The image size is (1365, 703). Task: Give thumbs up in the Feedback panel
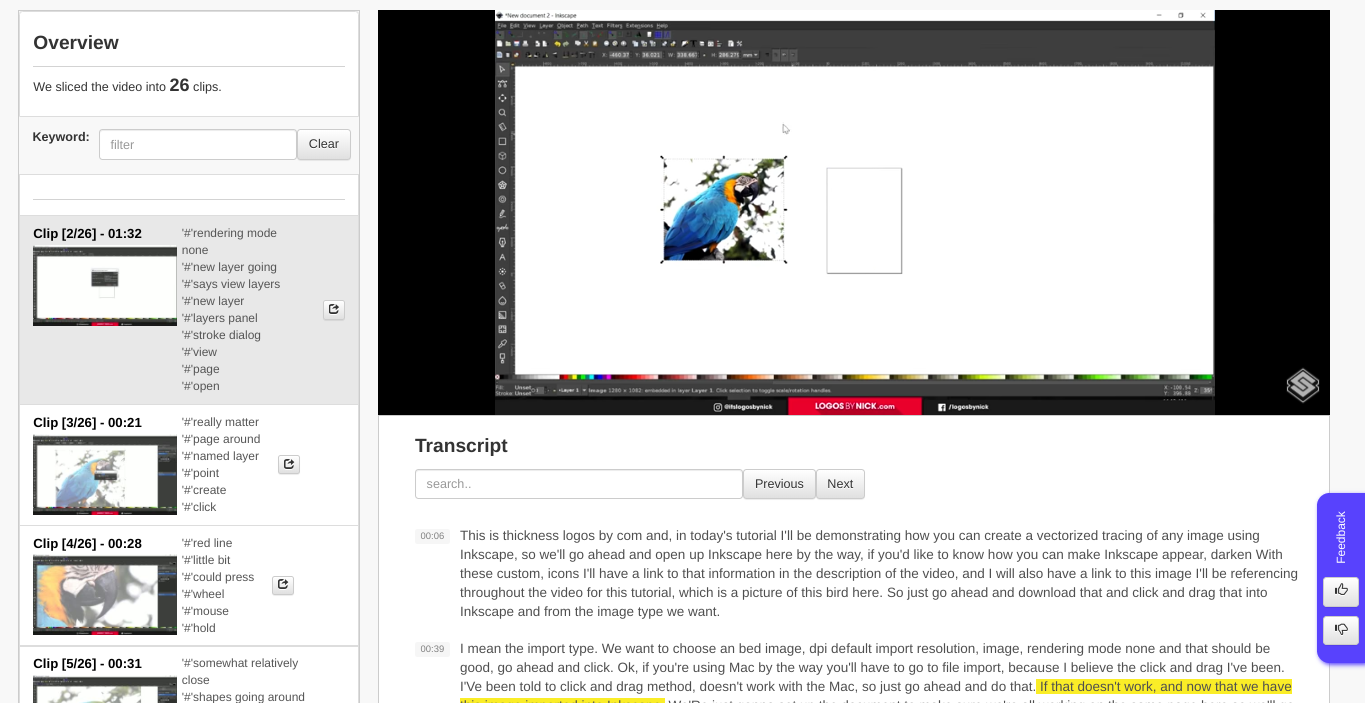click(x=1341, y=591)
